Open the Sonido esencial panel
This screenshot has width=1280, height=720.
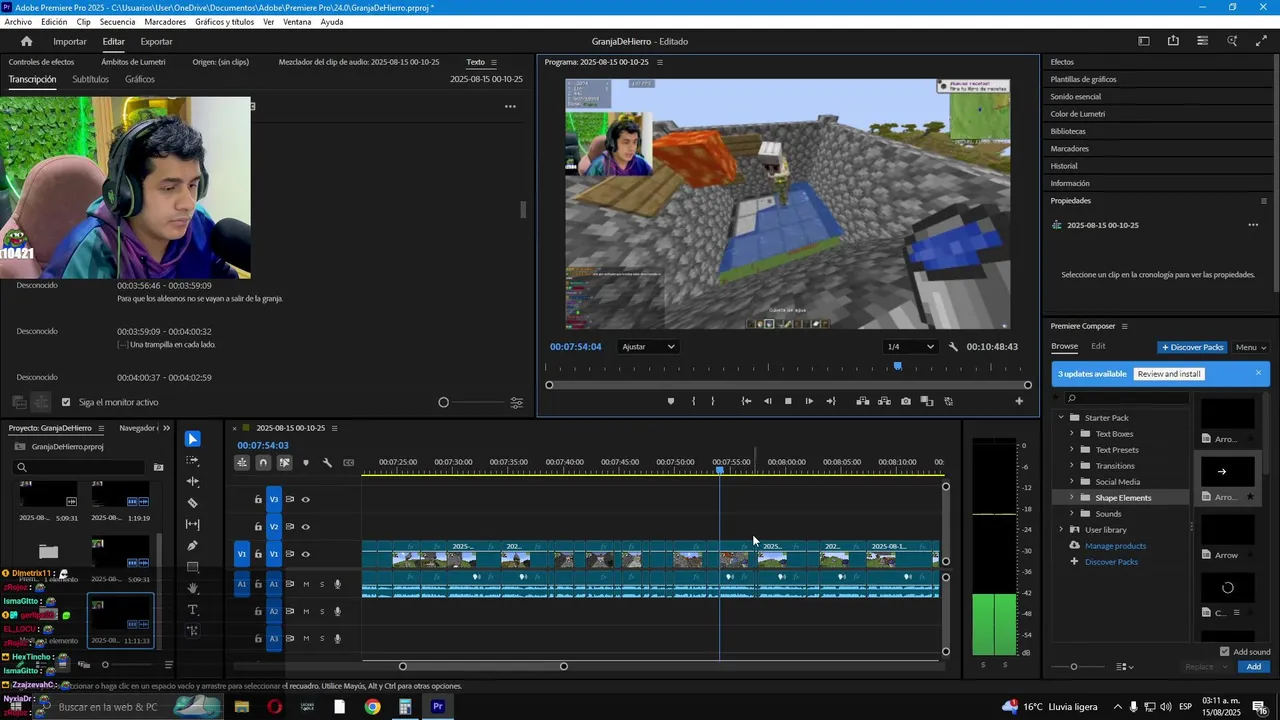pyautogui.click(x=1075, y=97)
